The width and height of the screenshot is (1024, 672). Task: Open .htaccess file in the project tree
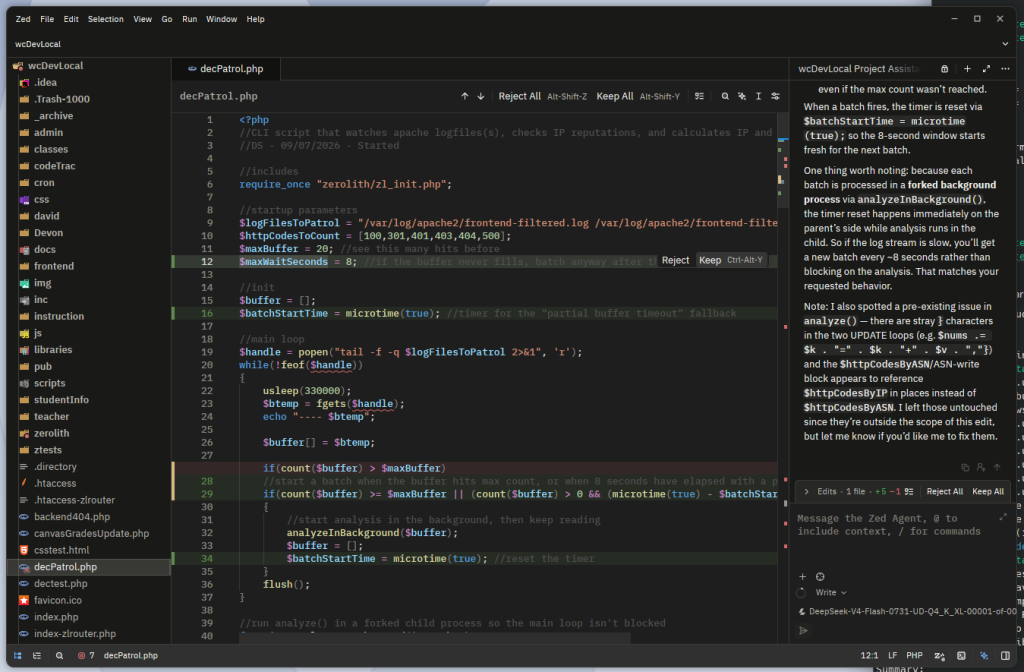(55, 484)
